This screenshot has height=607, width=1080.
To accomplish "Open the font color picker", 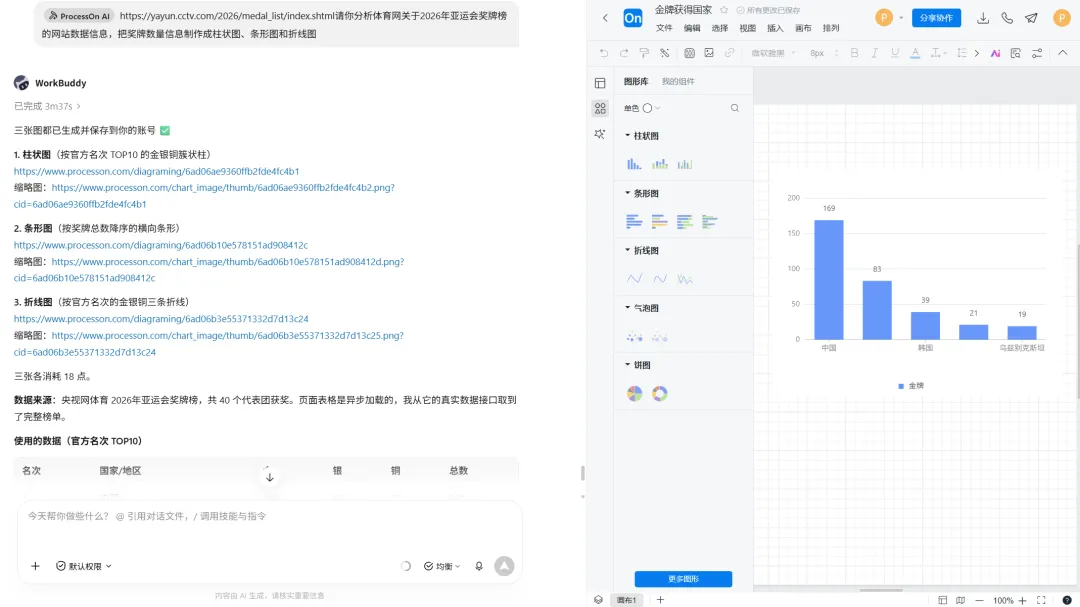I will point(915,53).
